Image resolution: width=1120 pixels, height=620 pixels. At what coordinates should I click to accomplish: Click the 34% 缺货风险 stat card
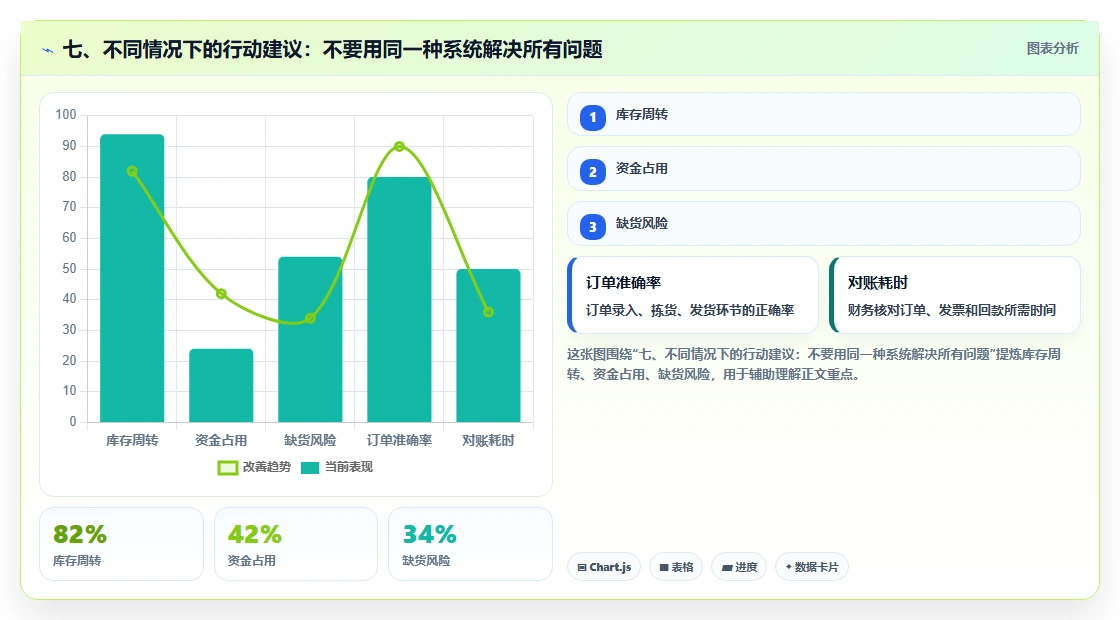(x=470, y=544)
